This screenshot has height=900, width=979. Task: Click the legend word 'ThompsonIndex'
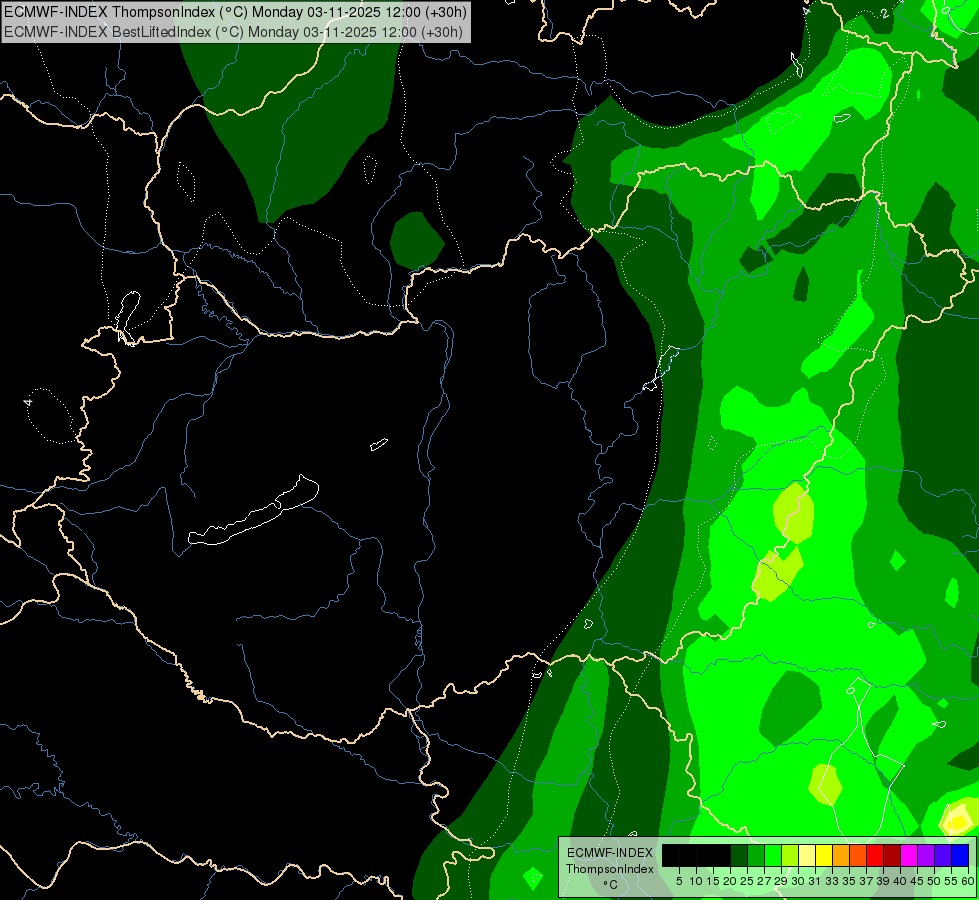click(x=610, y=869)
